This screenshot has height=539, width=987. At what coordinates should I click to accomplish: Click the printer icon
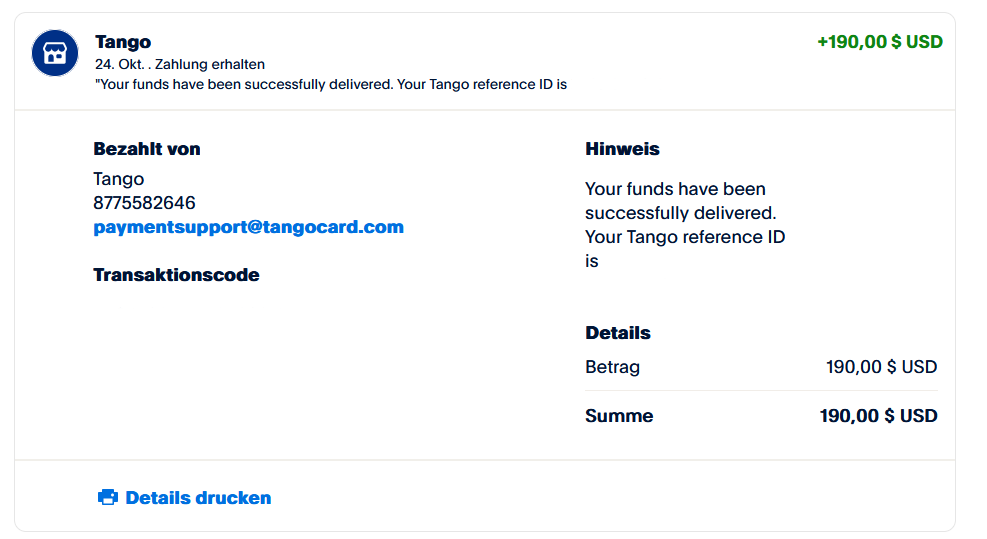tap(107, 498)
